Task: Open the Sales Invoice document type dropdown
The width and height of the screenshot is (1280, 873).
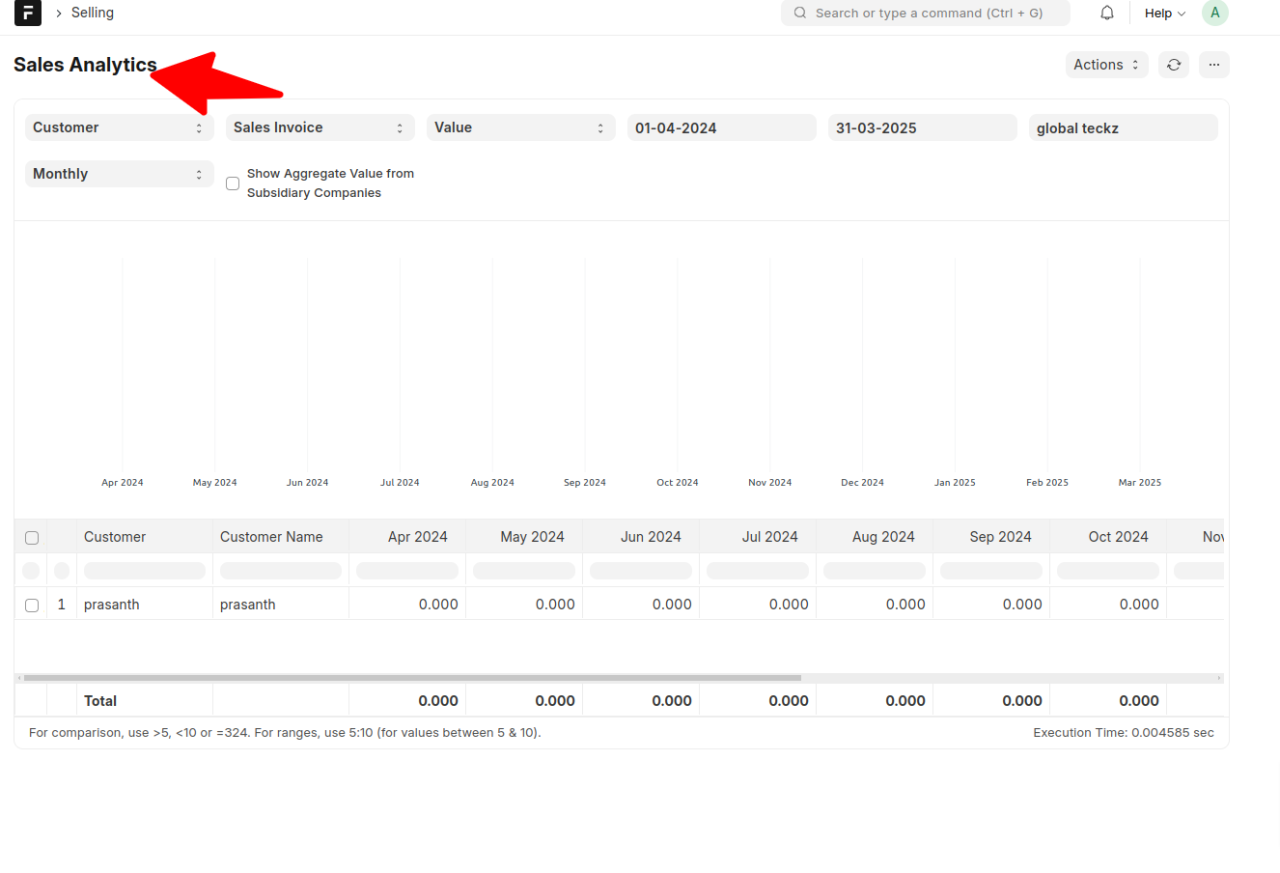Action: [320, 128]
